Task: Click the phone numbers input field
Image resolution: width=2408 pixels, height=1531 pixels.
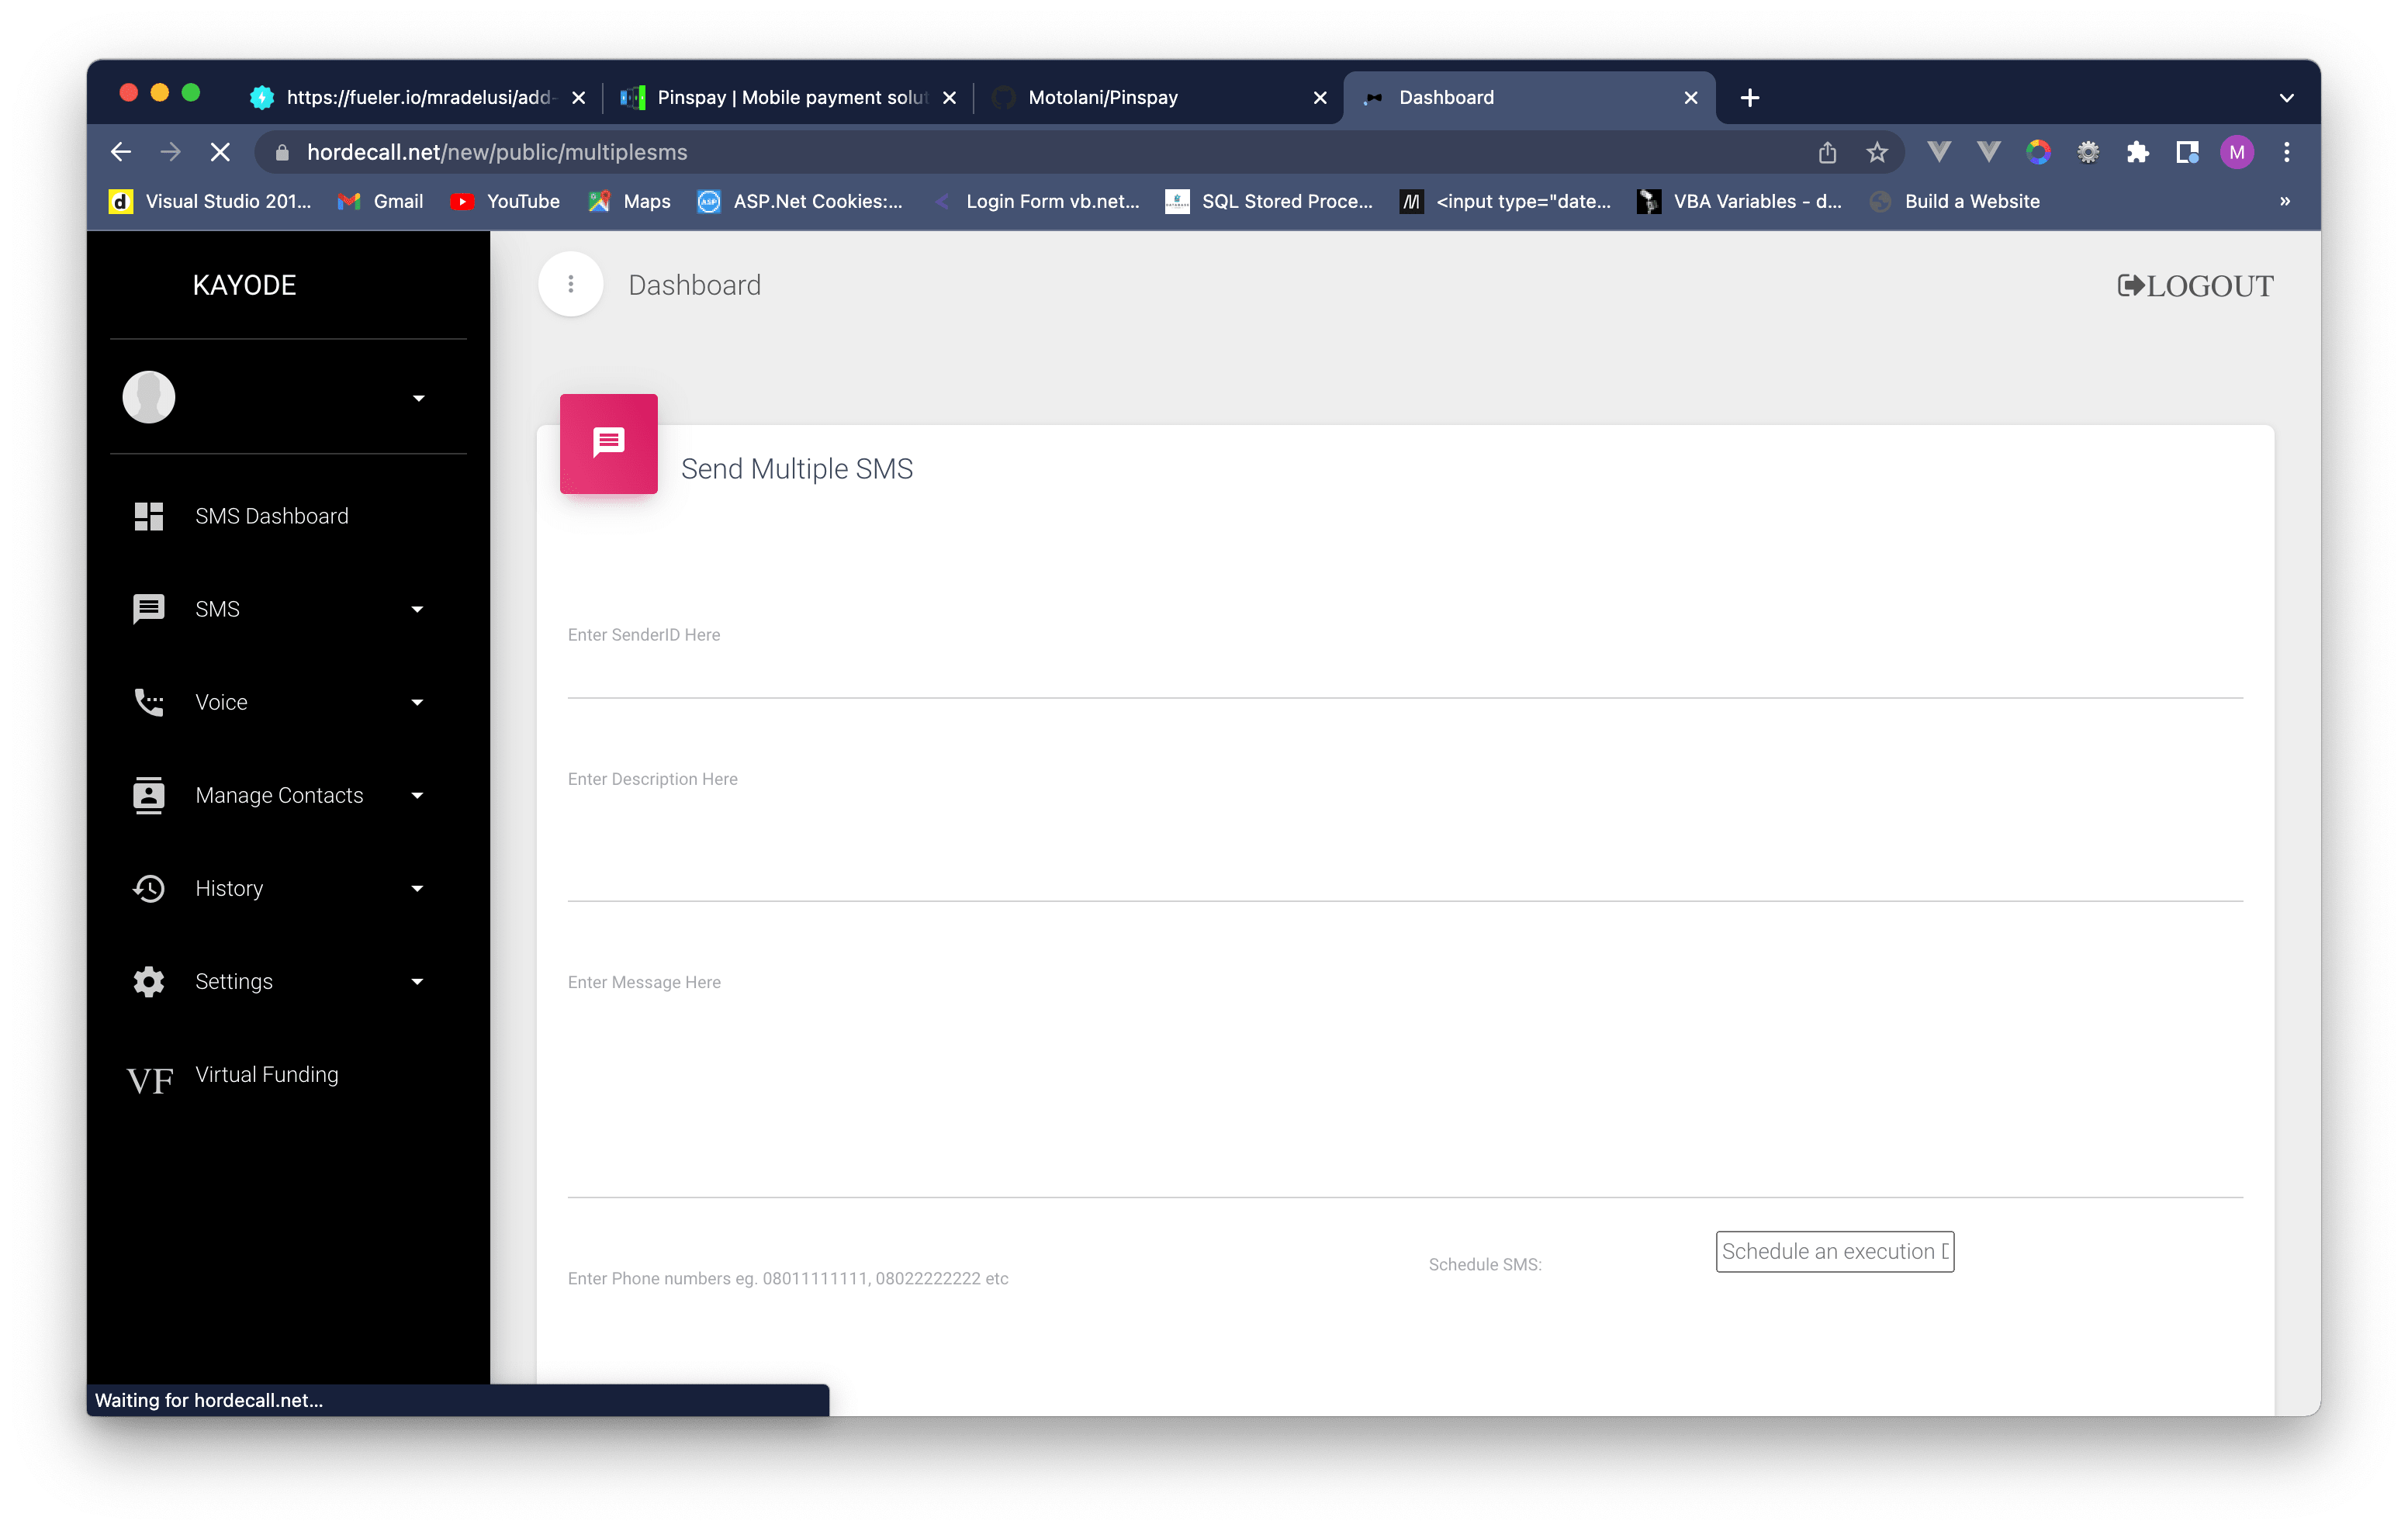Action: pos(788,1278)
